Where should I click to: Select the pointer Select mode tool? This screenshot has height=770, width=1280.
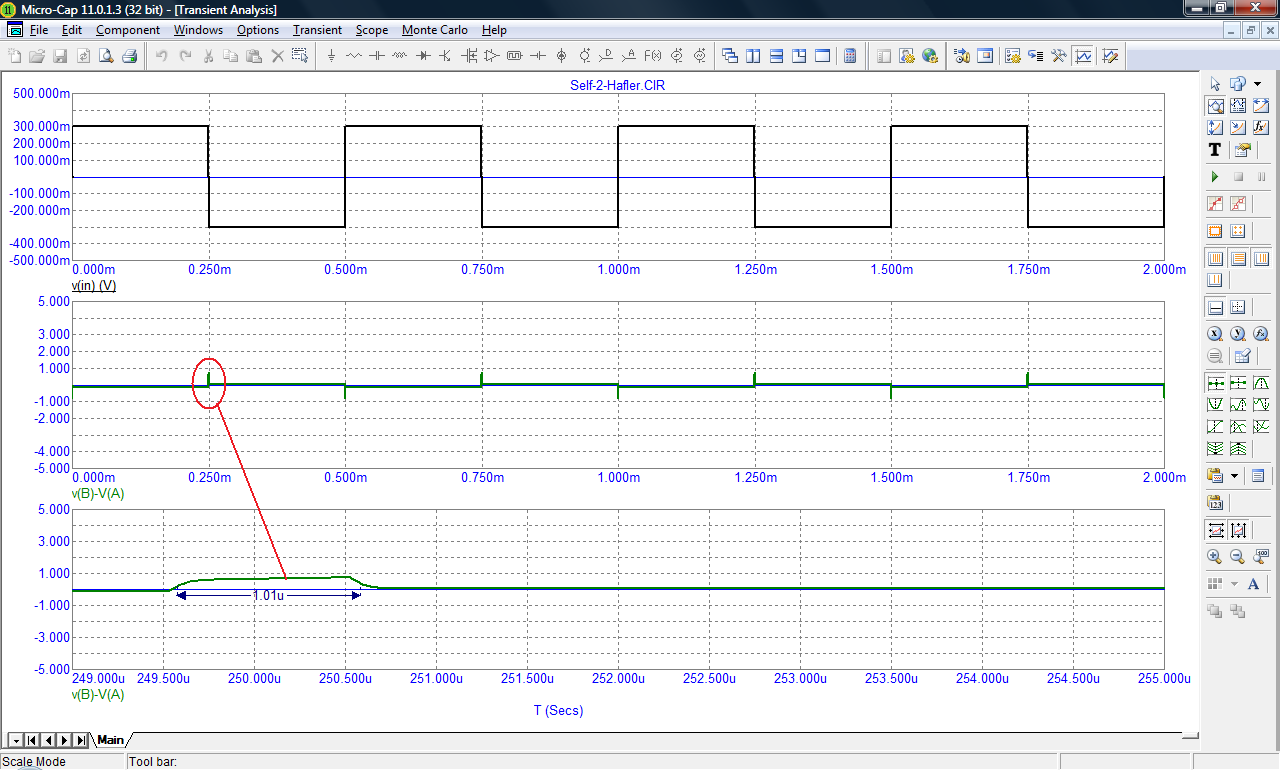click(x=1215, y=84)
